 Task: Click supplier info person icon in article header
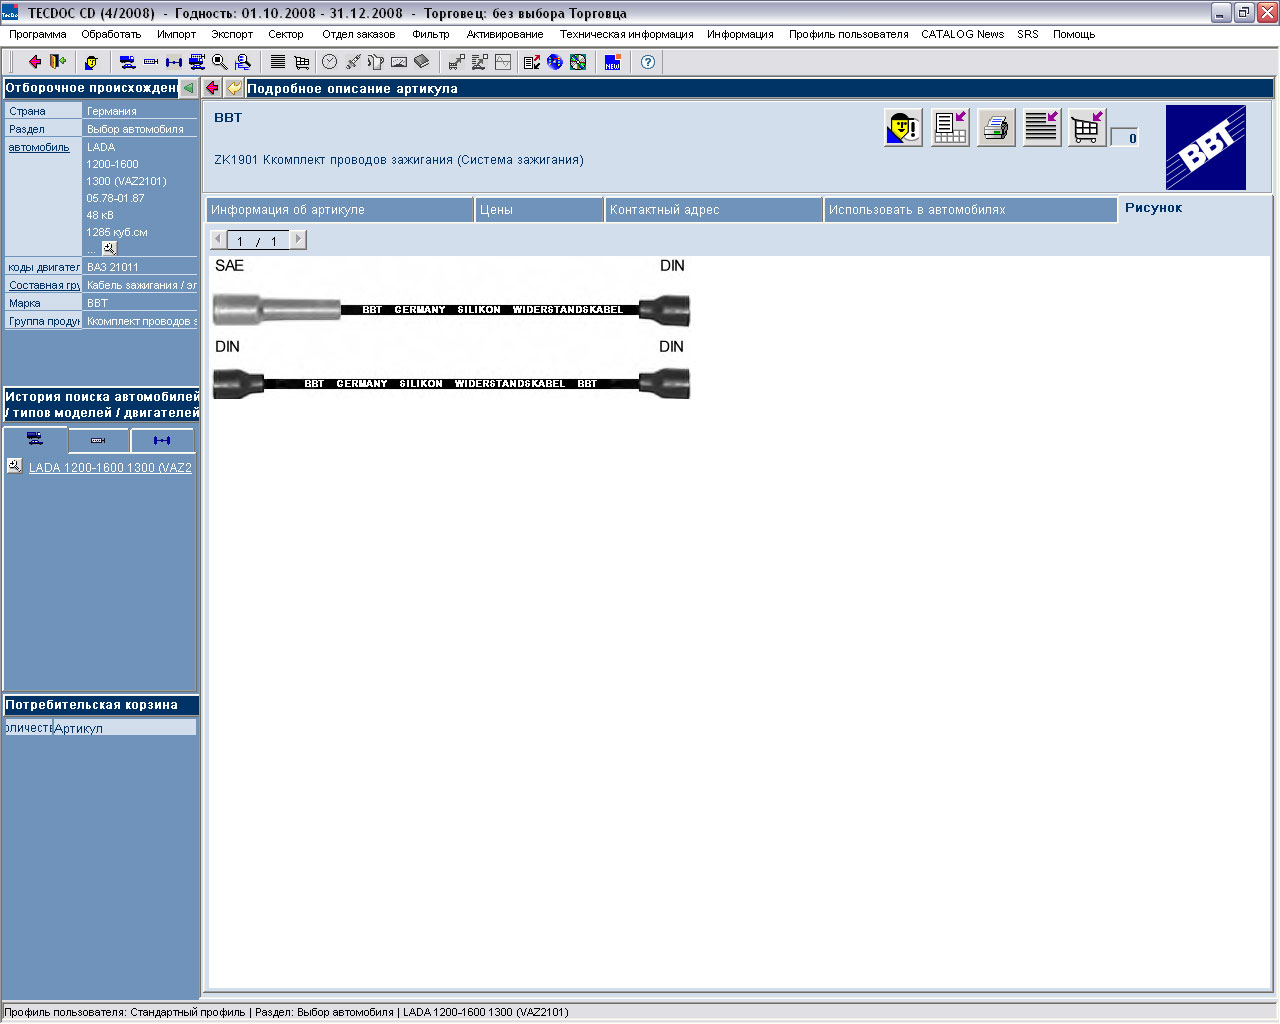(904, 128)
